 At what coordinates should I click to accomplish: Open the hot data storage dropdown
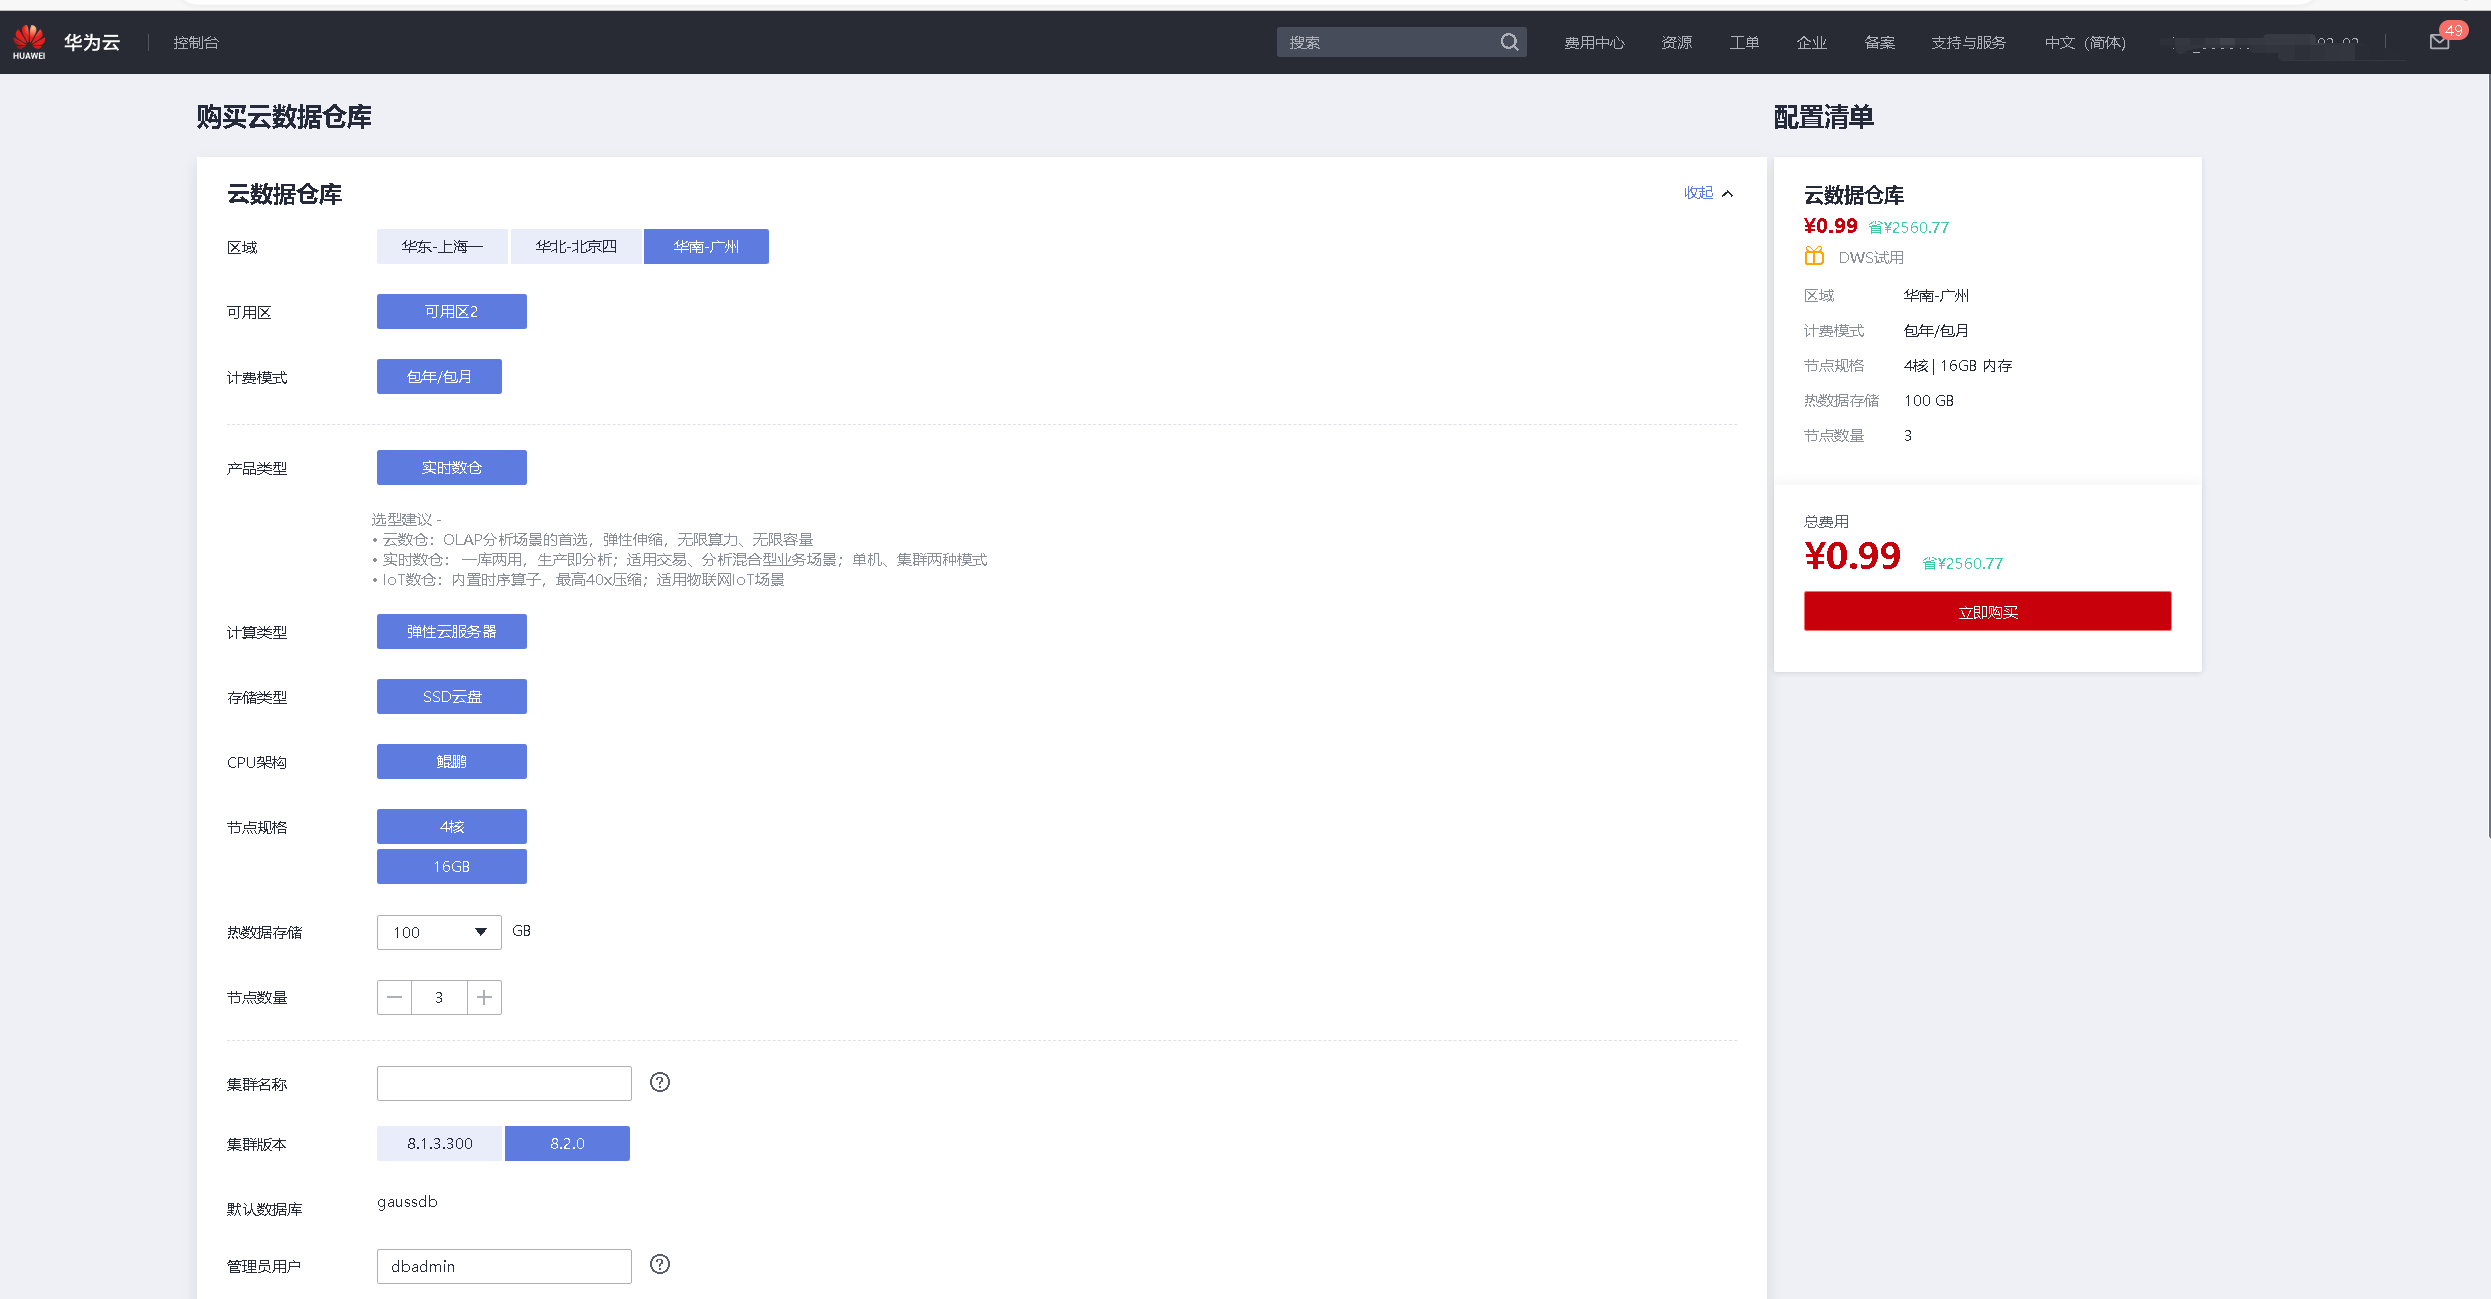tap(439, 932)
